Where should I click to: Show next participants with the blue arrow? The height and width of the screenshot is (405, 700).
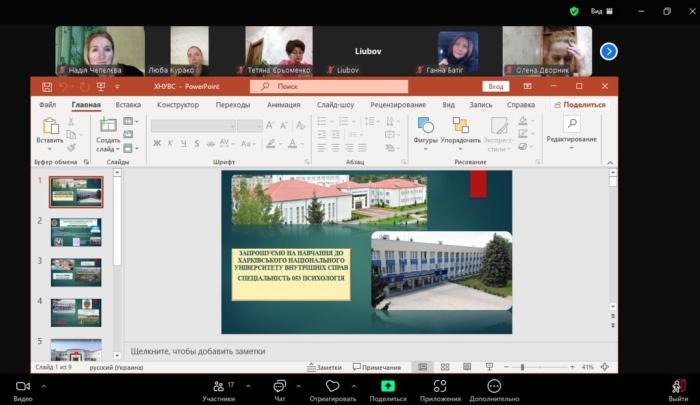(x=608, y=51)
